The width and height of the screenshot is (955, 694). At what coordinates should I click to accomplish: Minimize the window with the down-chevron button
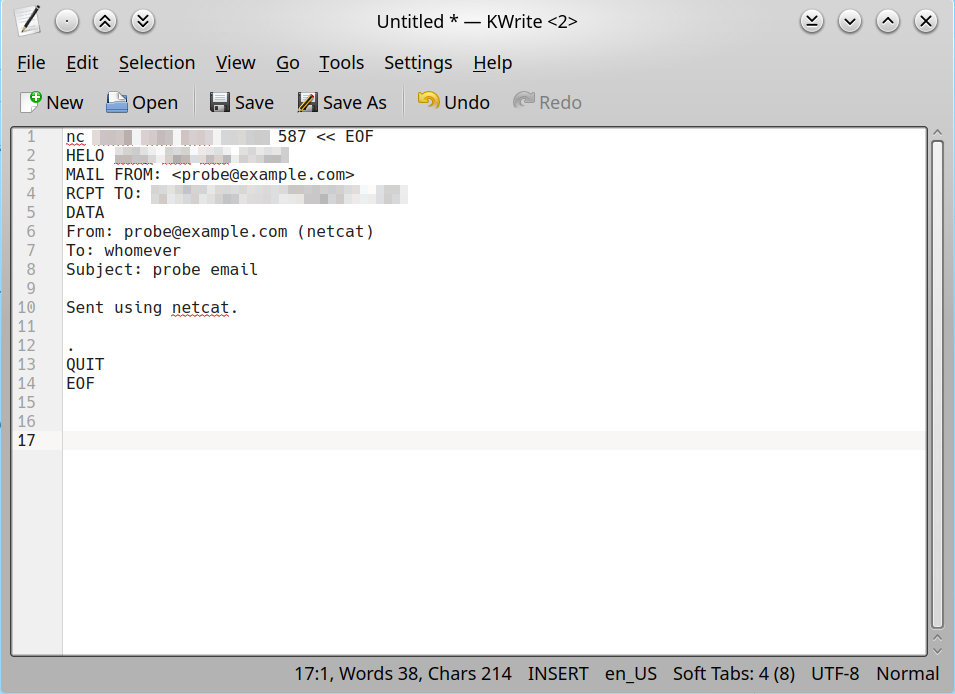pyautogui.click(x=850, y=21)
